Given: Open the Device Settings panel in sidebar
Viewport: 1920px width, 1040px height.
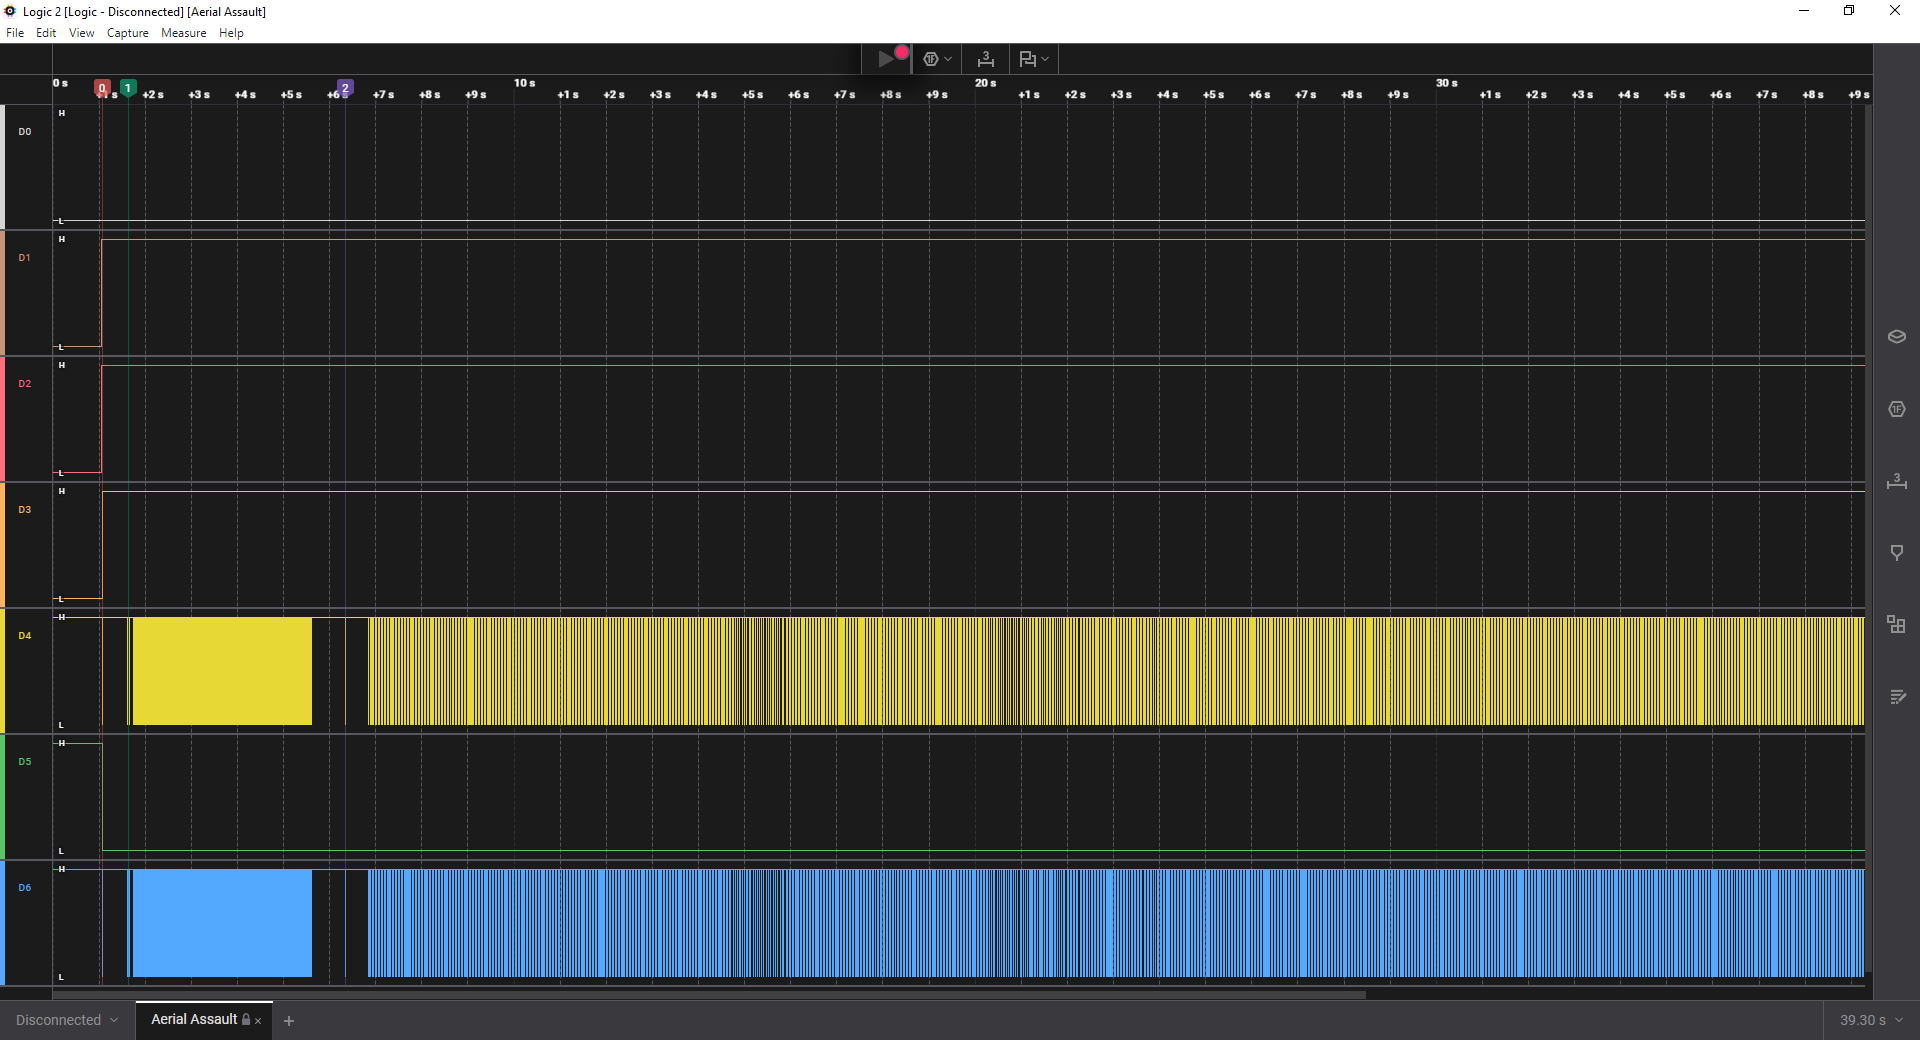Looking at the screenshot, I should point(1896,337).
